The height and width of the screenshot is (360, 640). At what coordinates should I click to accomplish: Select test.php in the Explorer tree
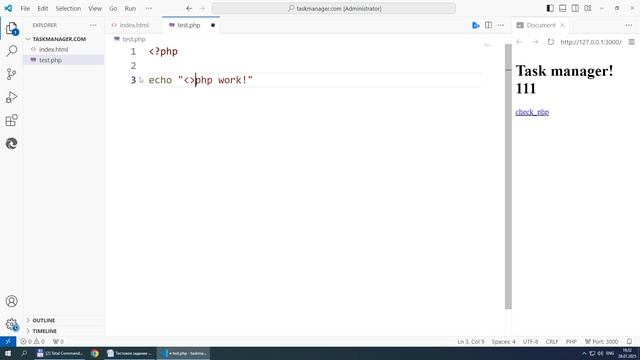(50, 60)
